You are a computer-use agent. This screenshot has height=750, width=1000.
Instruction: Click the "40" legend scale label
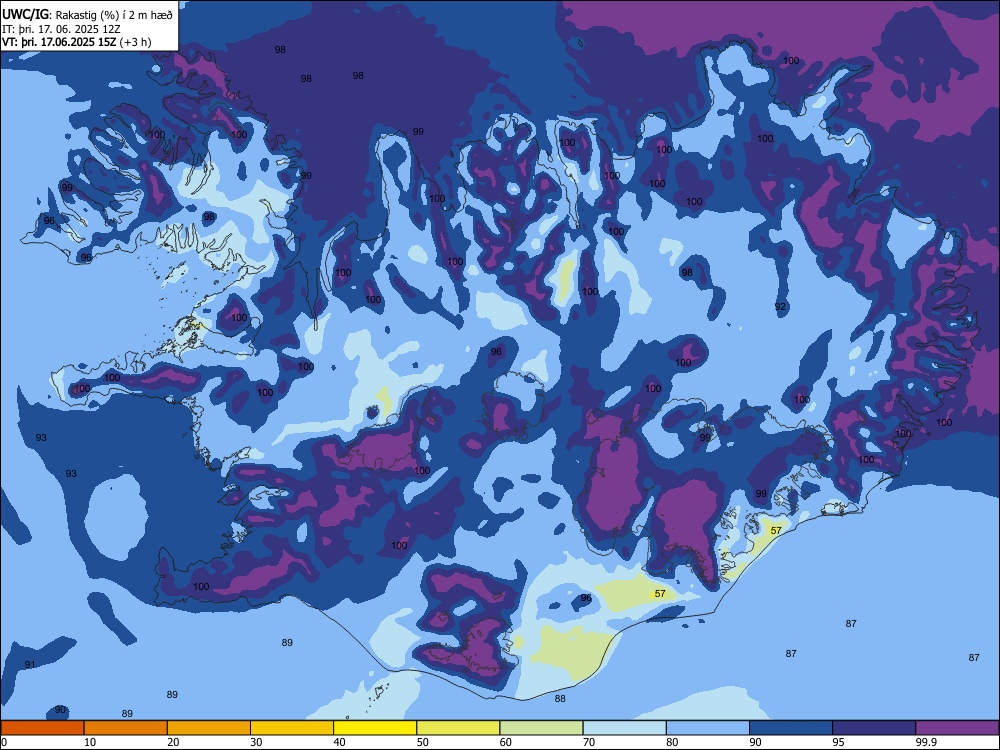point(340,742)
